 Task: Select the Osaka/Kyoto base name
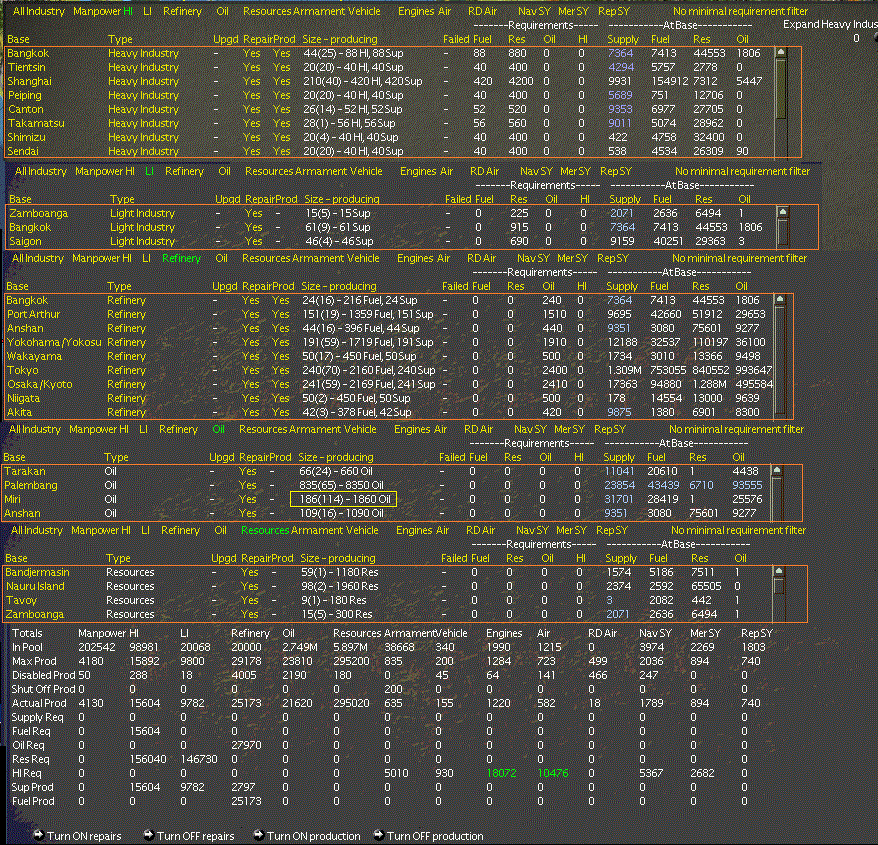(39, 384)
